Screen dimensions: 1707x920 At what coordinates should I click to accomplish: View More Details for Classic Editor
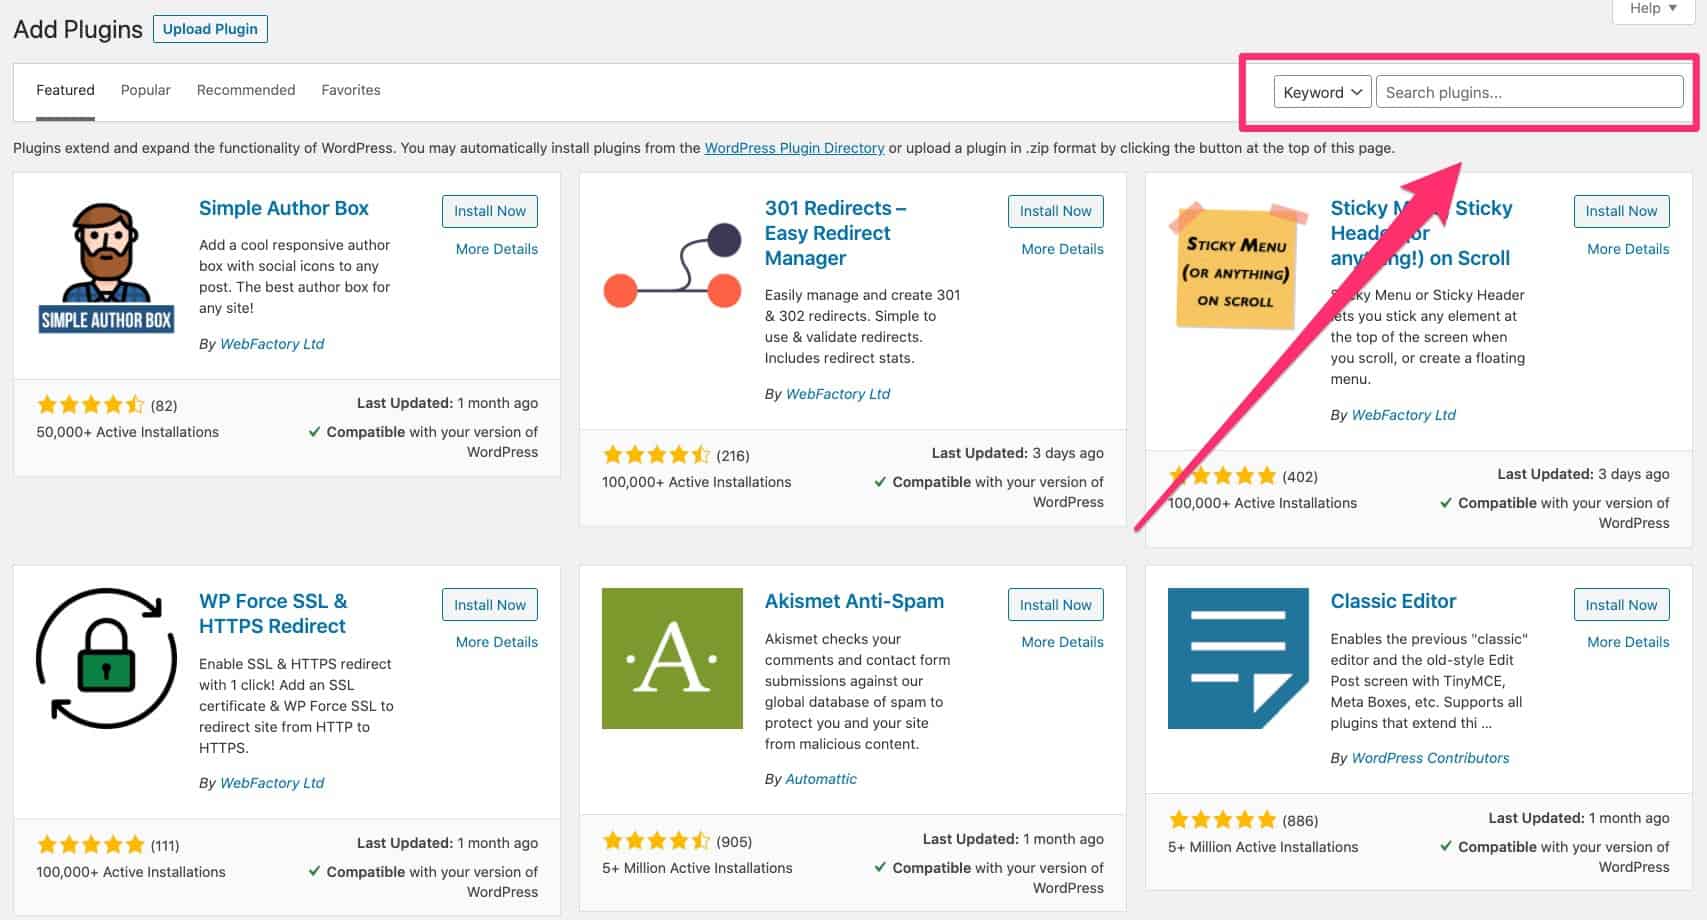pos(1628,642)
